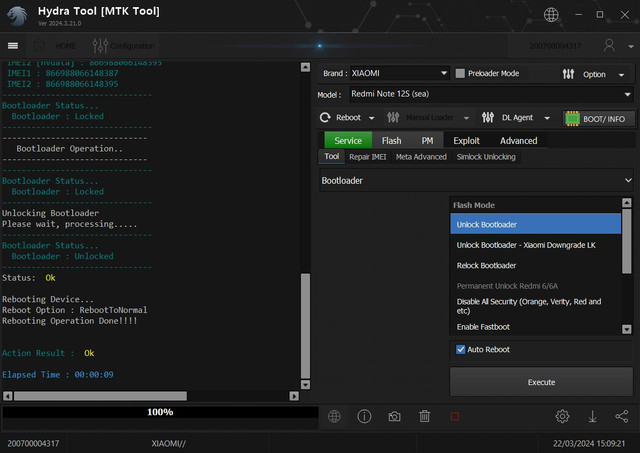Open the account dropdown arrow
Screen dimensions: 640x453
tap(631, 47)
